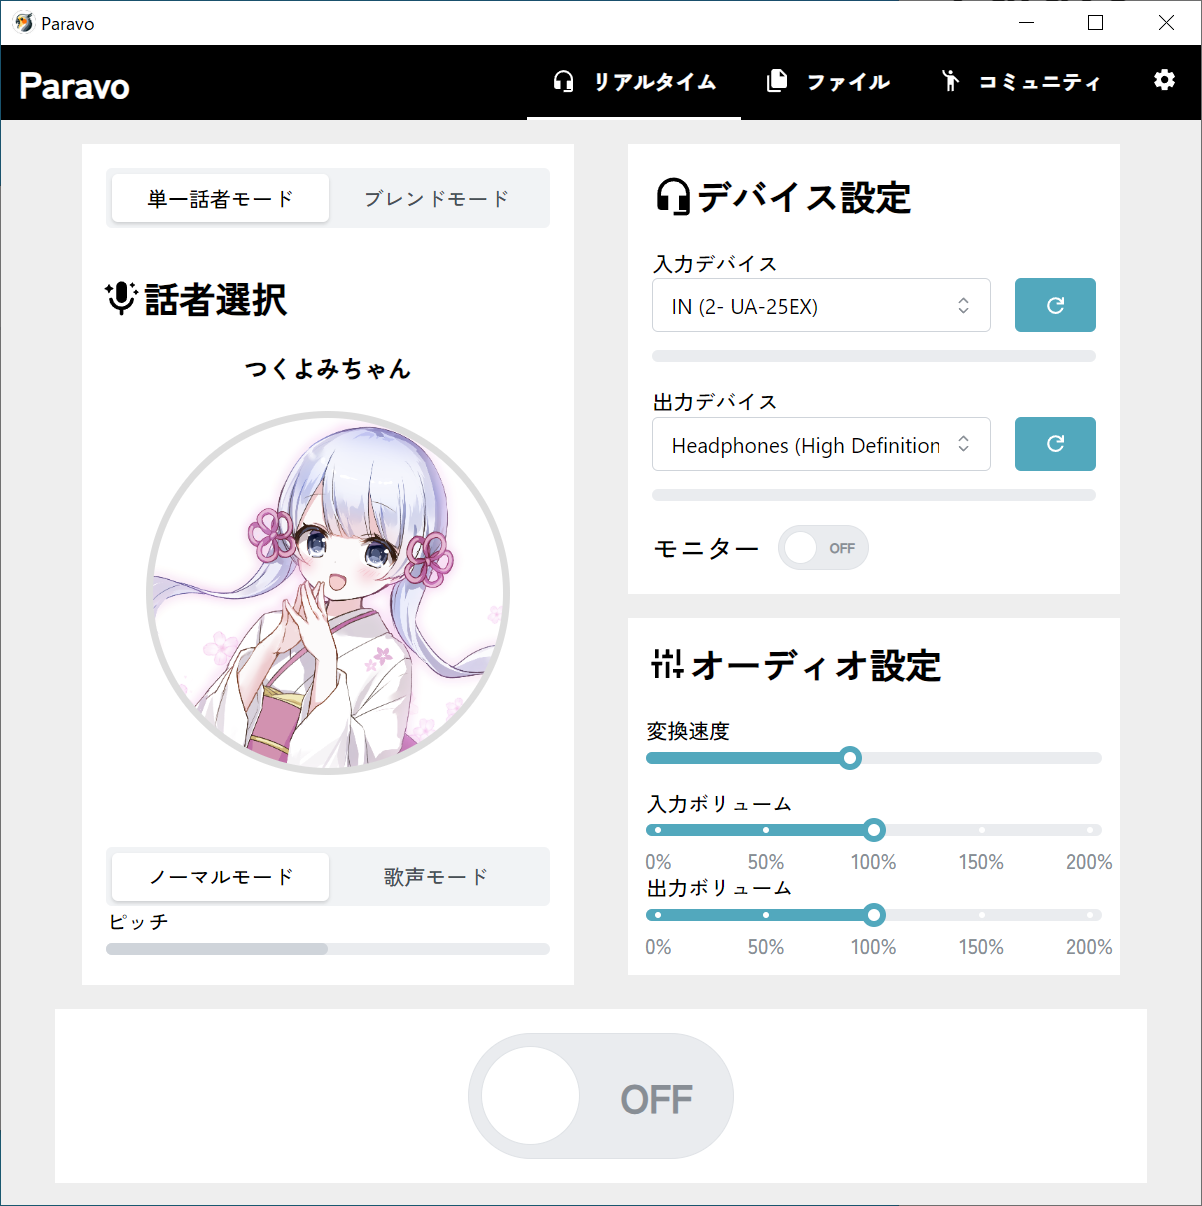Click the つくよみちゃん character portrait
Screen dimensions: 1202x1206
[x=328, y=593]
